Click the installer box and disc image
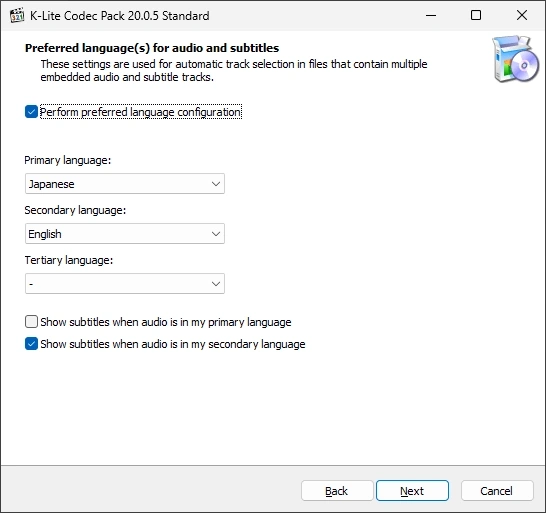 point(516,59)
